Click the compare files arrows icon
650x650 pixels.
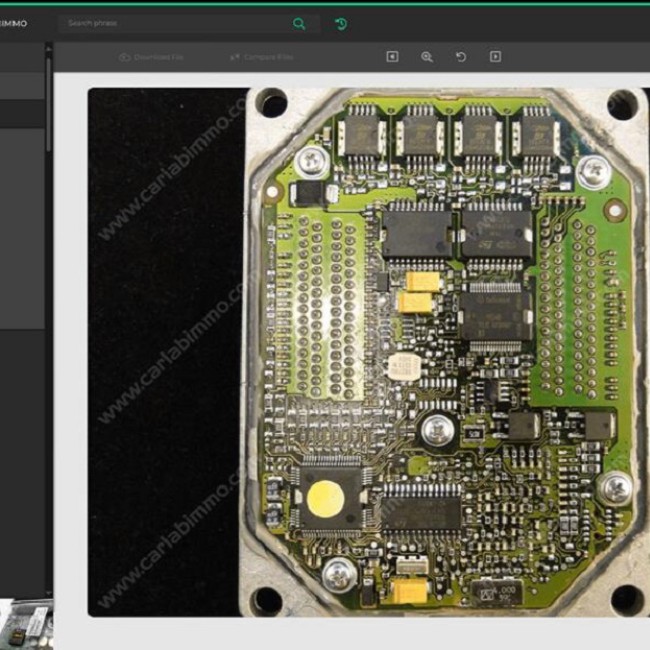(235, 57)
